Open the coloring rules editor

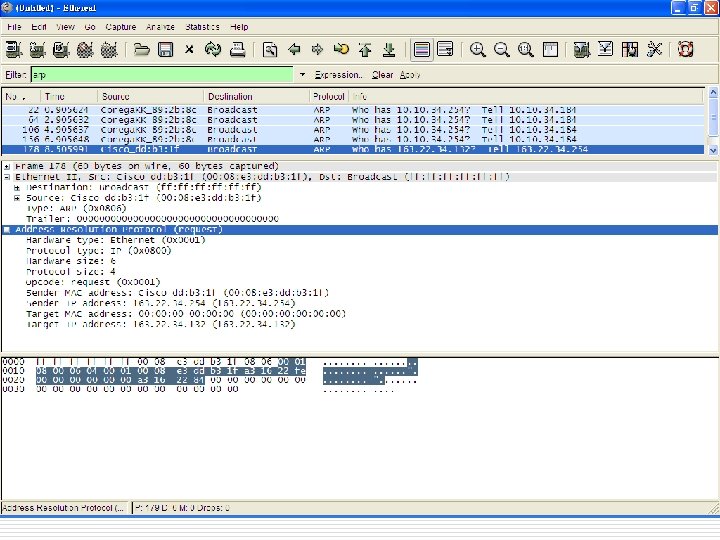(630, 49)
